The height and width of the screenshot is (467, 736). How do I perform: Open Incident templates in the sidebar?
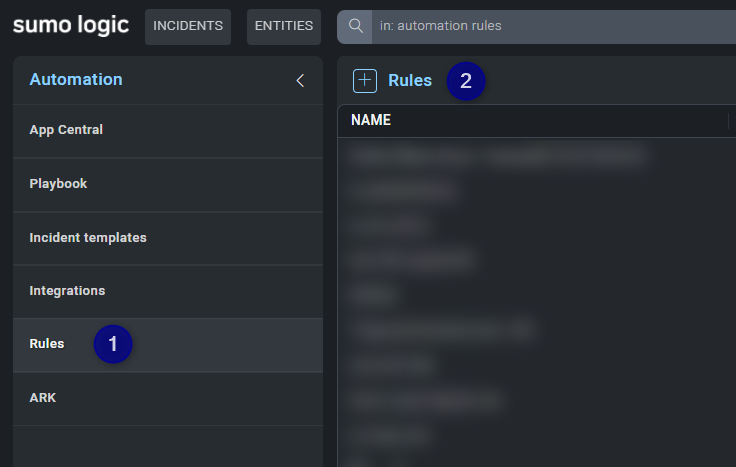(88, 238)
